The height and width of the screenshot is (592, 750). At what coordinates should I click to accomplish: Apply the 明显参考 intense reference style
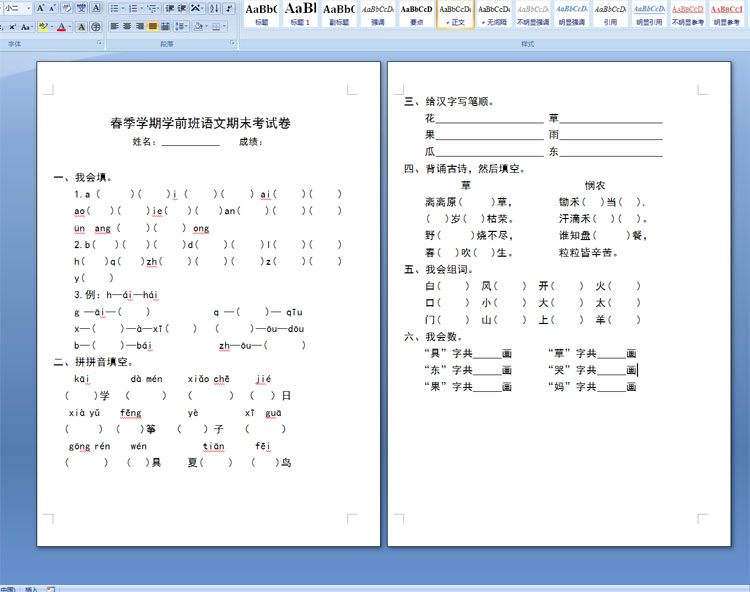(x=727, y=14)
